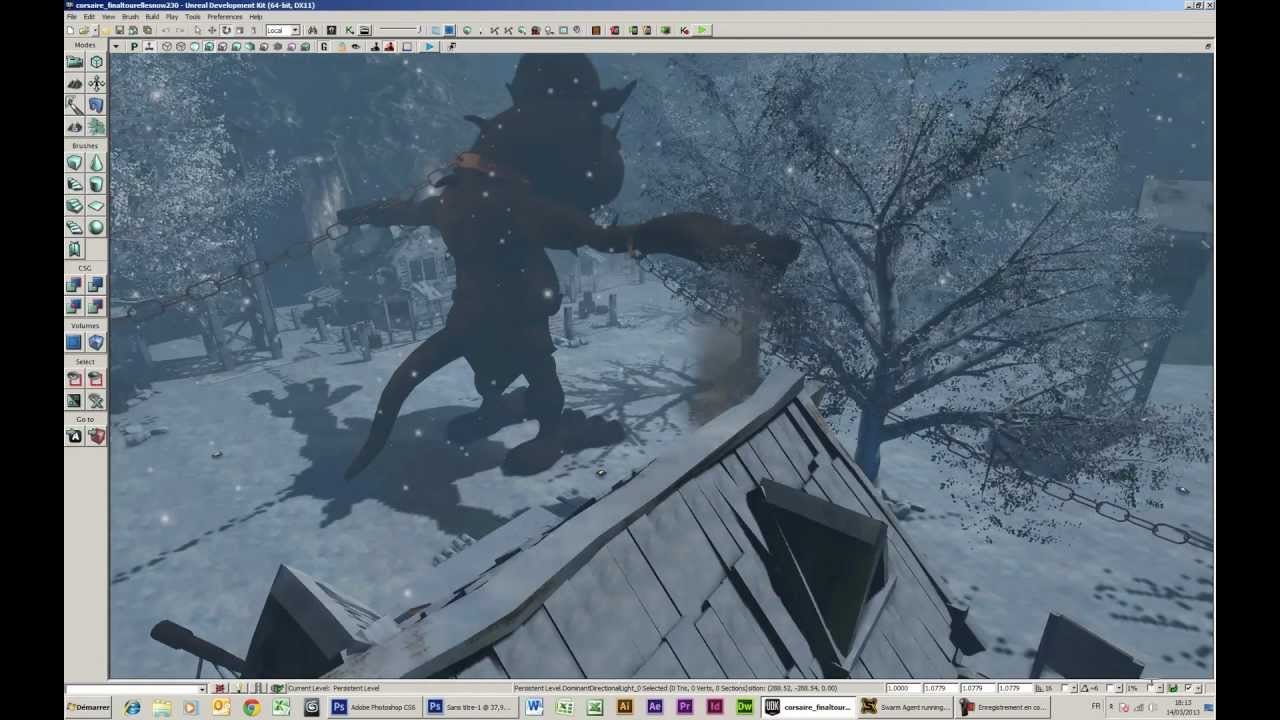Open the Local coordinate system dropdown

coord(283,29)
